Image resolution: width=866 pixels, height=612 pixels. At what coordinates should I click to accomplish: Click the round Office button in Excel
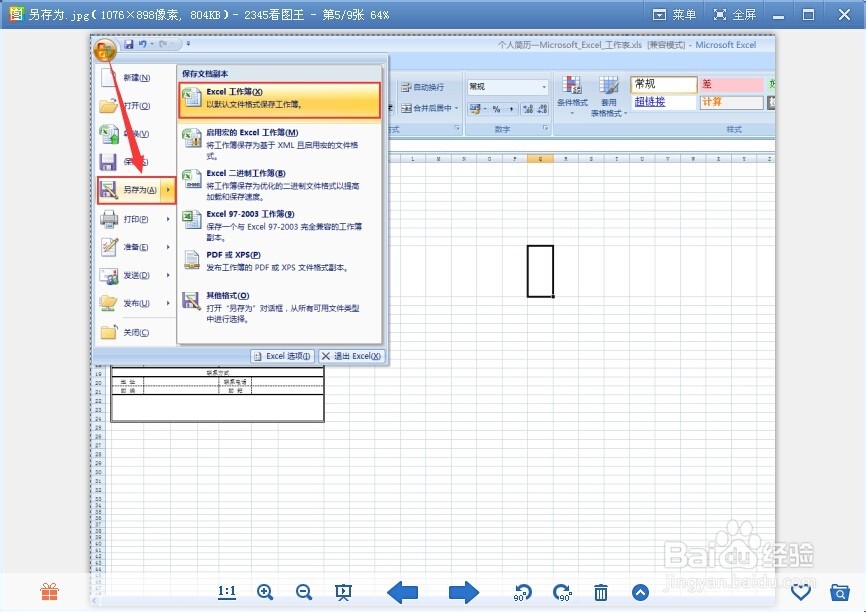104,50
